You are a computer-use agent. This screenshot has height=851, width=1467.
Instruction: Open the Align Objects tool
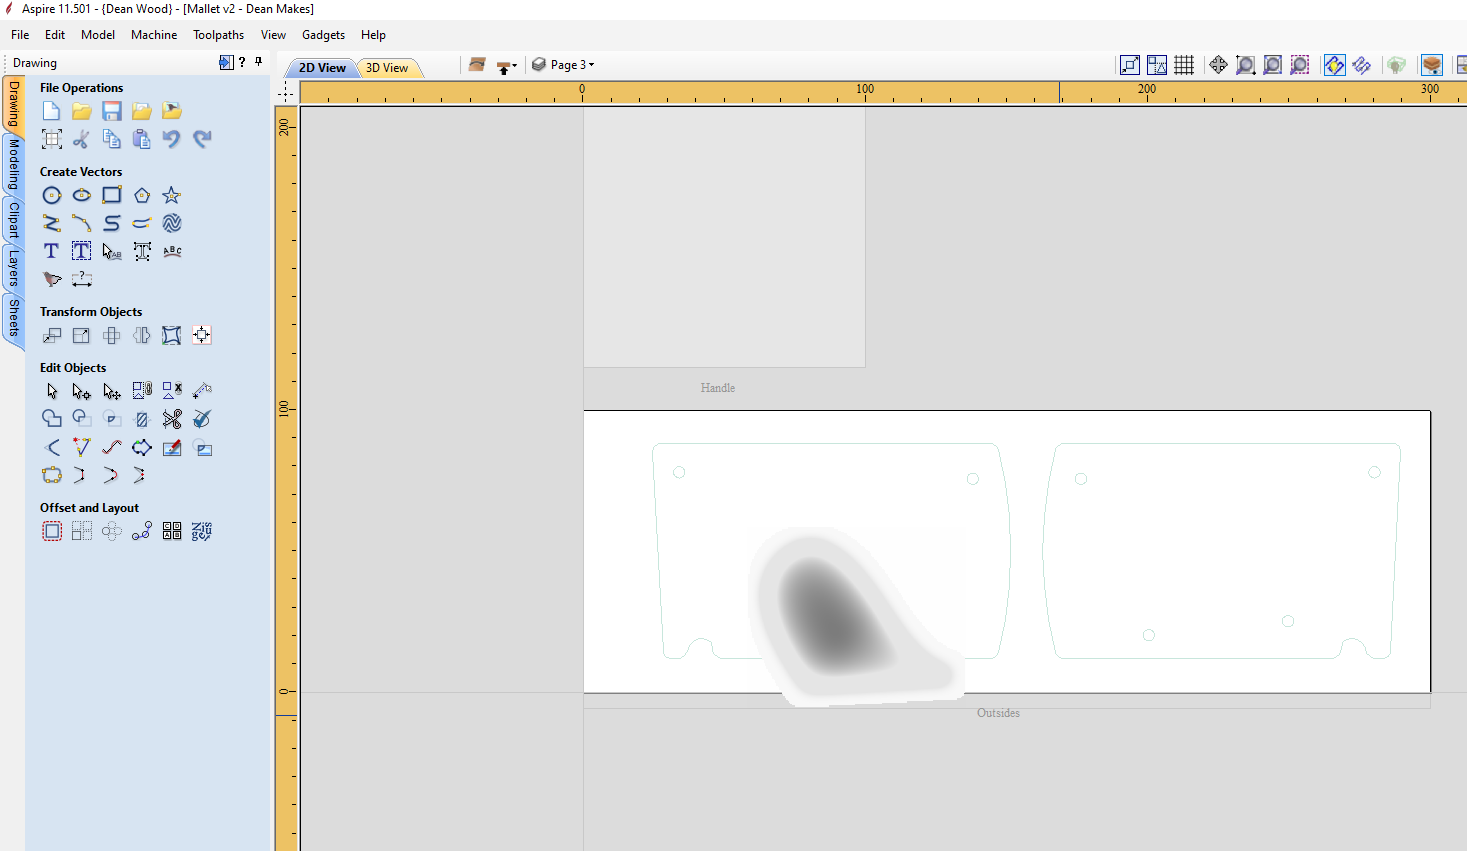pos(201,335)
